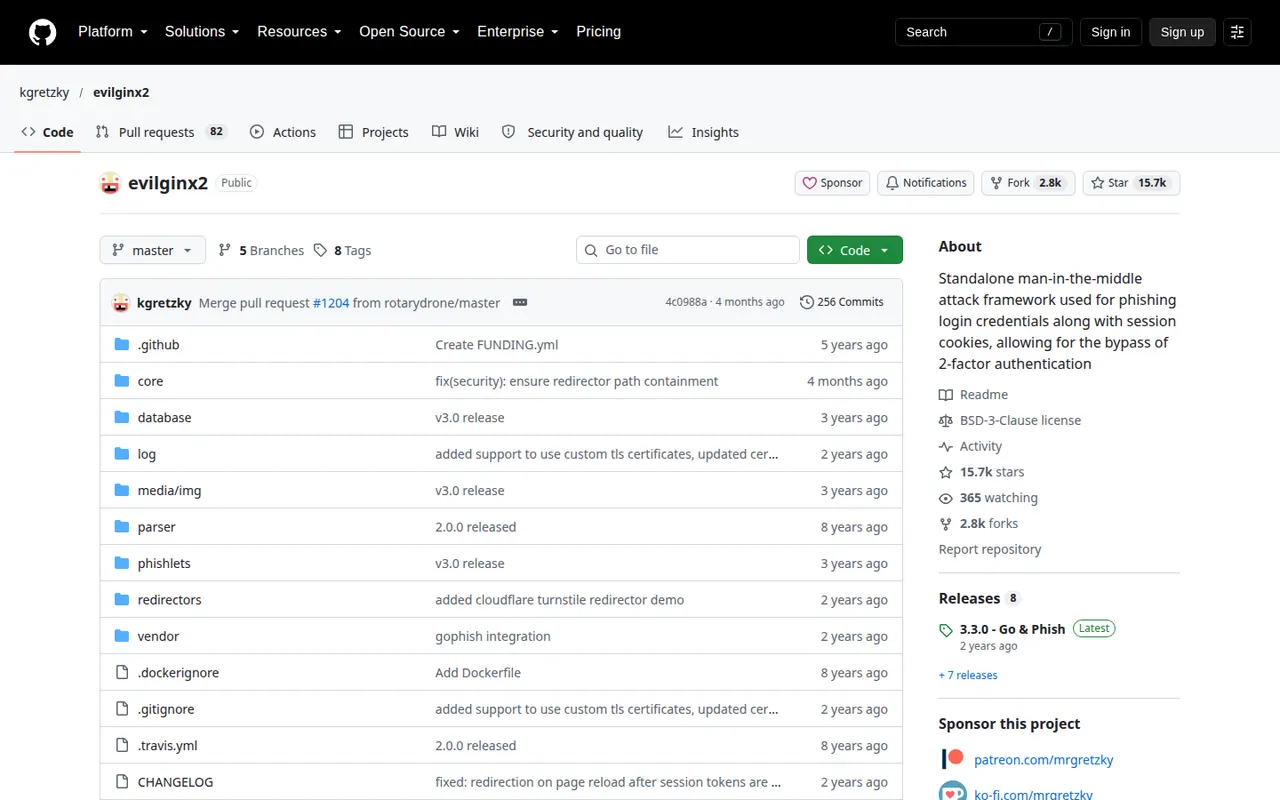The width and height of the screenshot is (1280, 800).
Task: Switch to the Projects tab
Action: tap(374, 132)
